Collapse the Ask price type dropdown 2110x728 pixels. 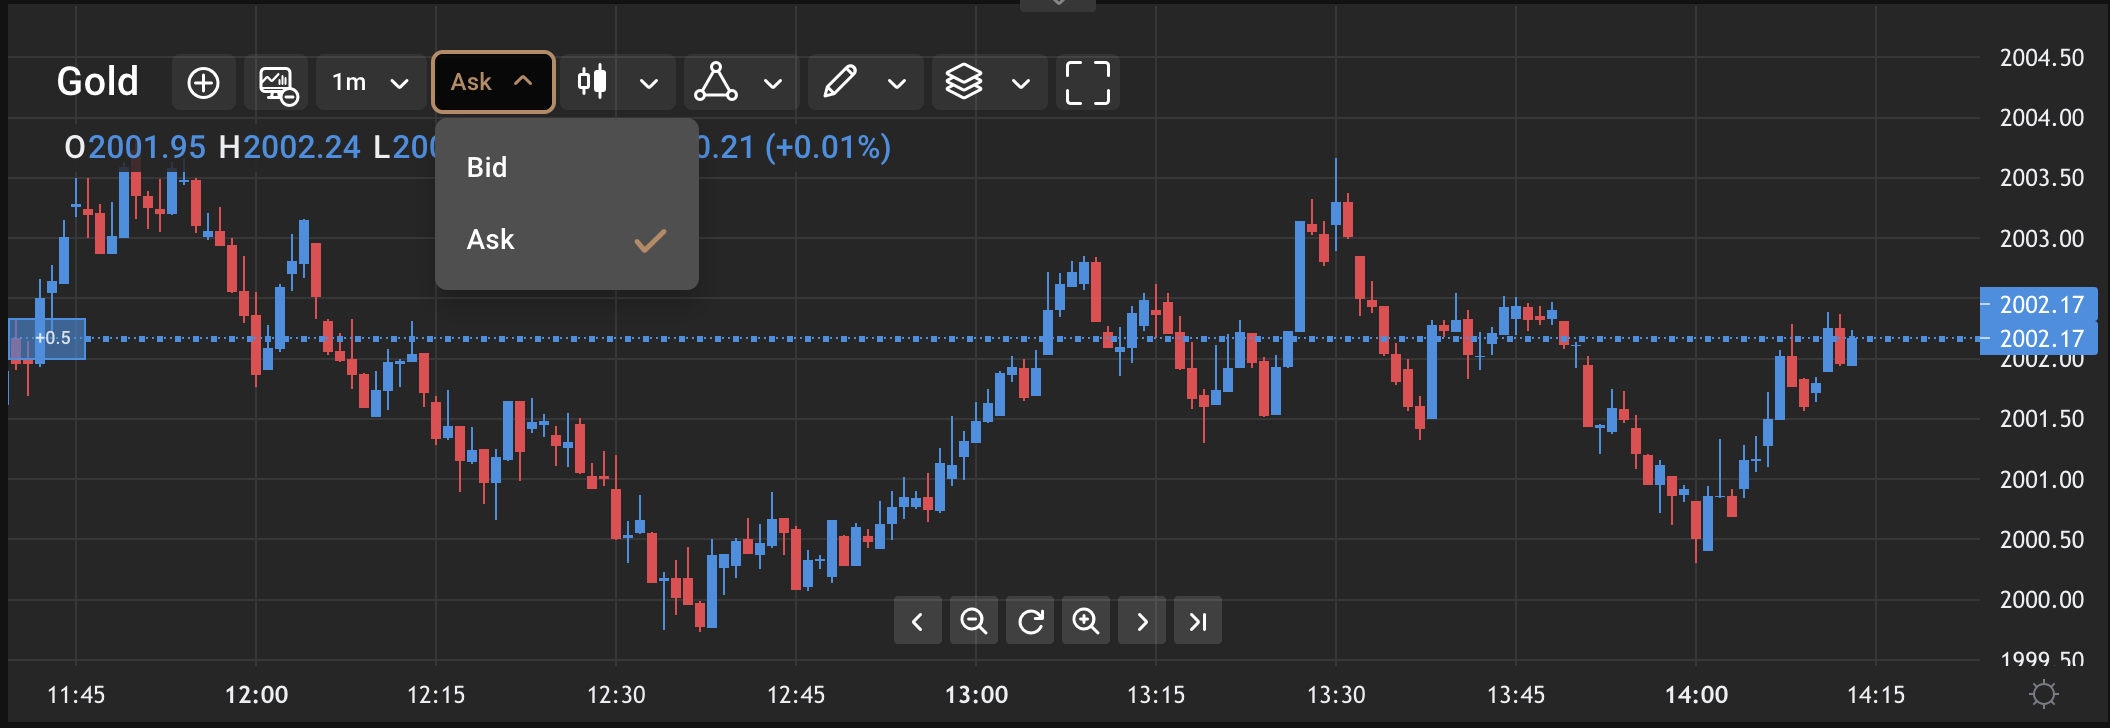tap(493, 82)
